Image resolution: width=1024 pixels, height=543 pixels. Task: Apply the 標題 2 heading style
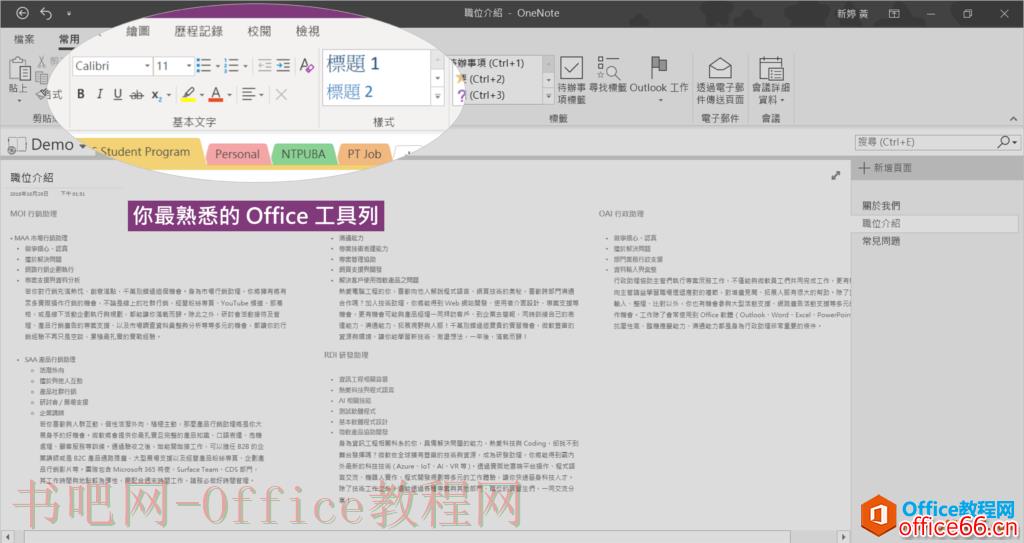349,92
